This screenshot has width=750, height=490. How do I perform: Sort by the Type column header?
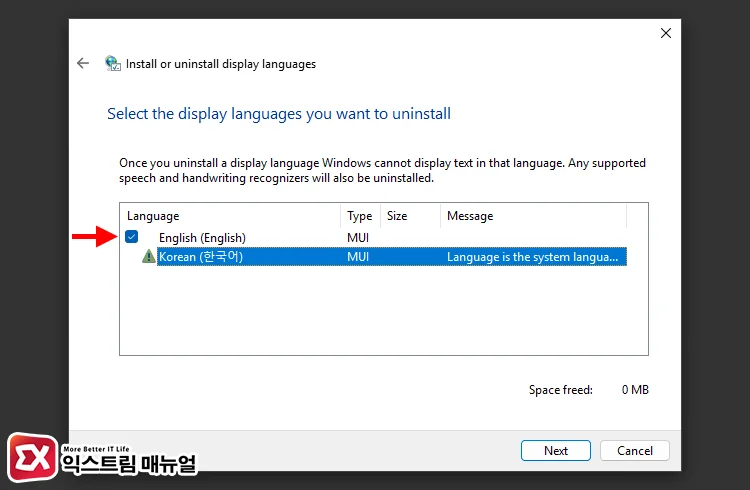coord(359,216)
